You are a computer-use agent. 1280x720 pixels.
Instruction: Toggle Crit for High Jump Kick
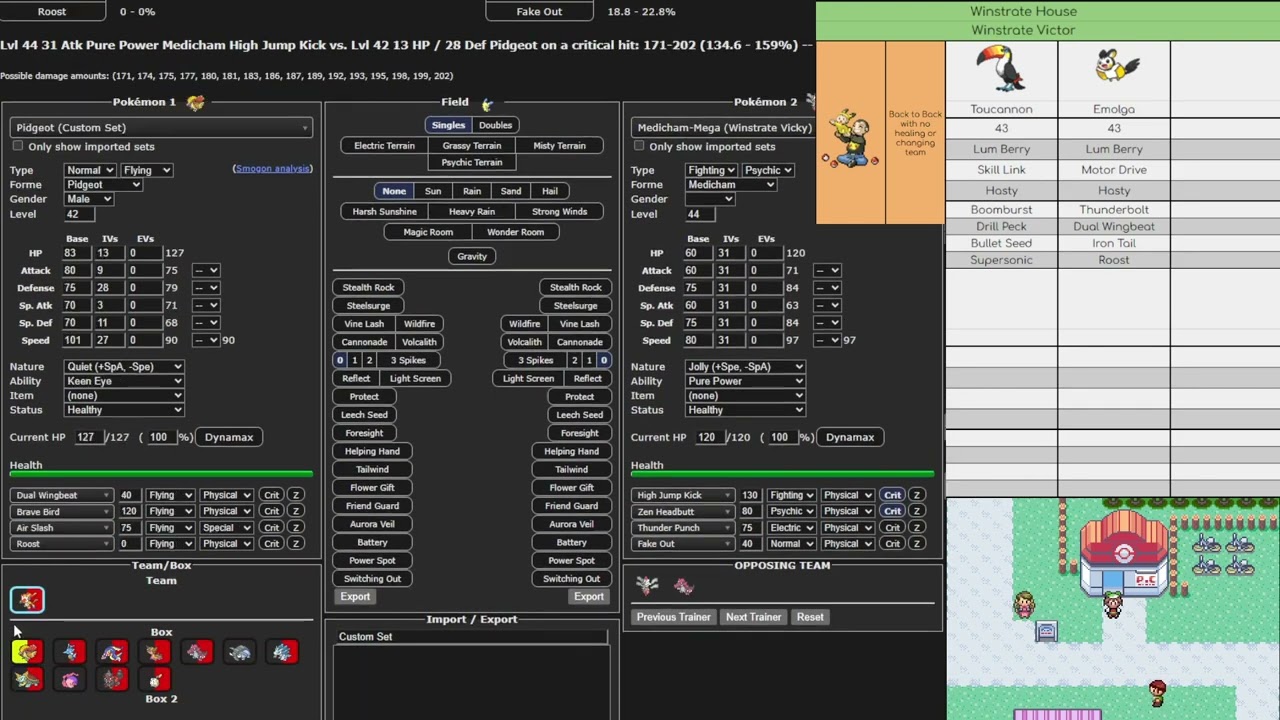point(892,495)
